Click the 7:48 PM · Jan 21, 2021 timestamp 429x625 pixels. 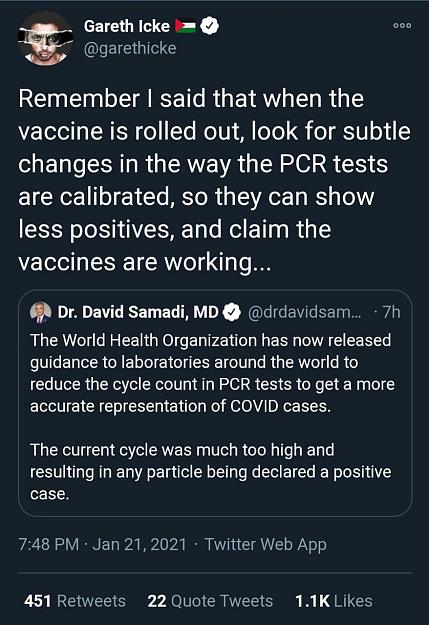pos(102,544)
